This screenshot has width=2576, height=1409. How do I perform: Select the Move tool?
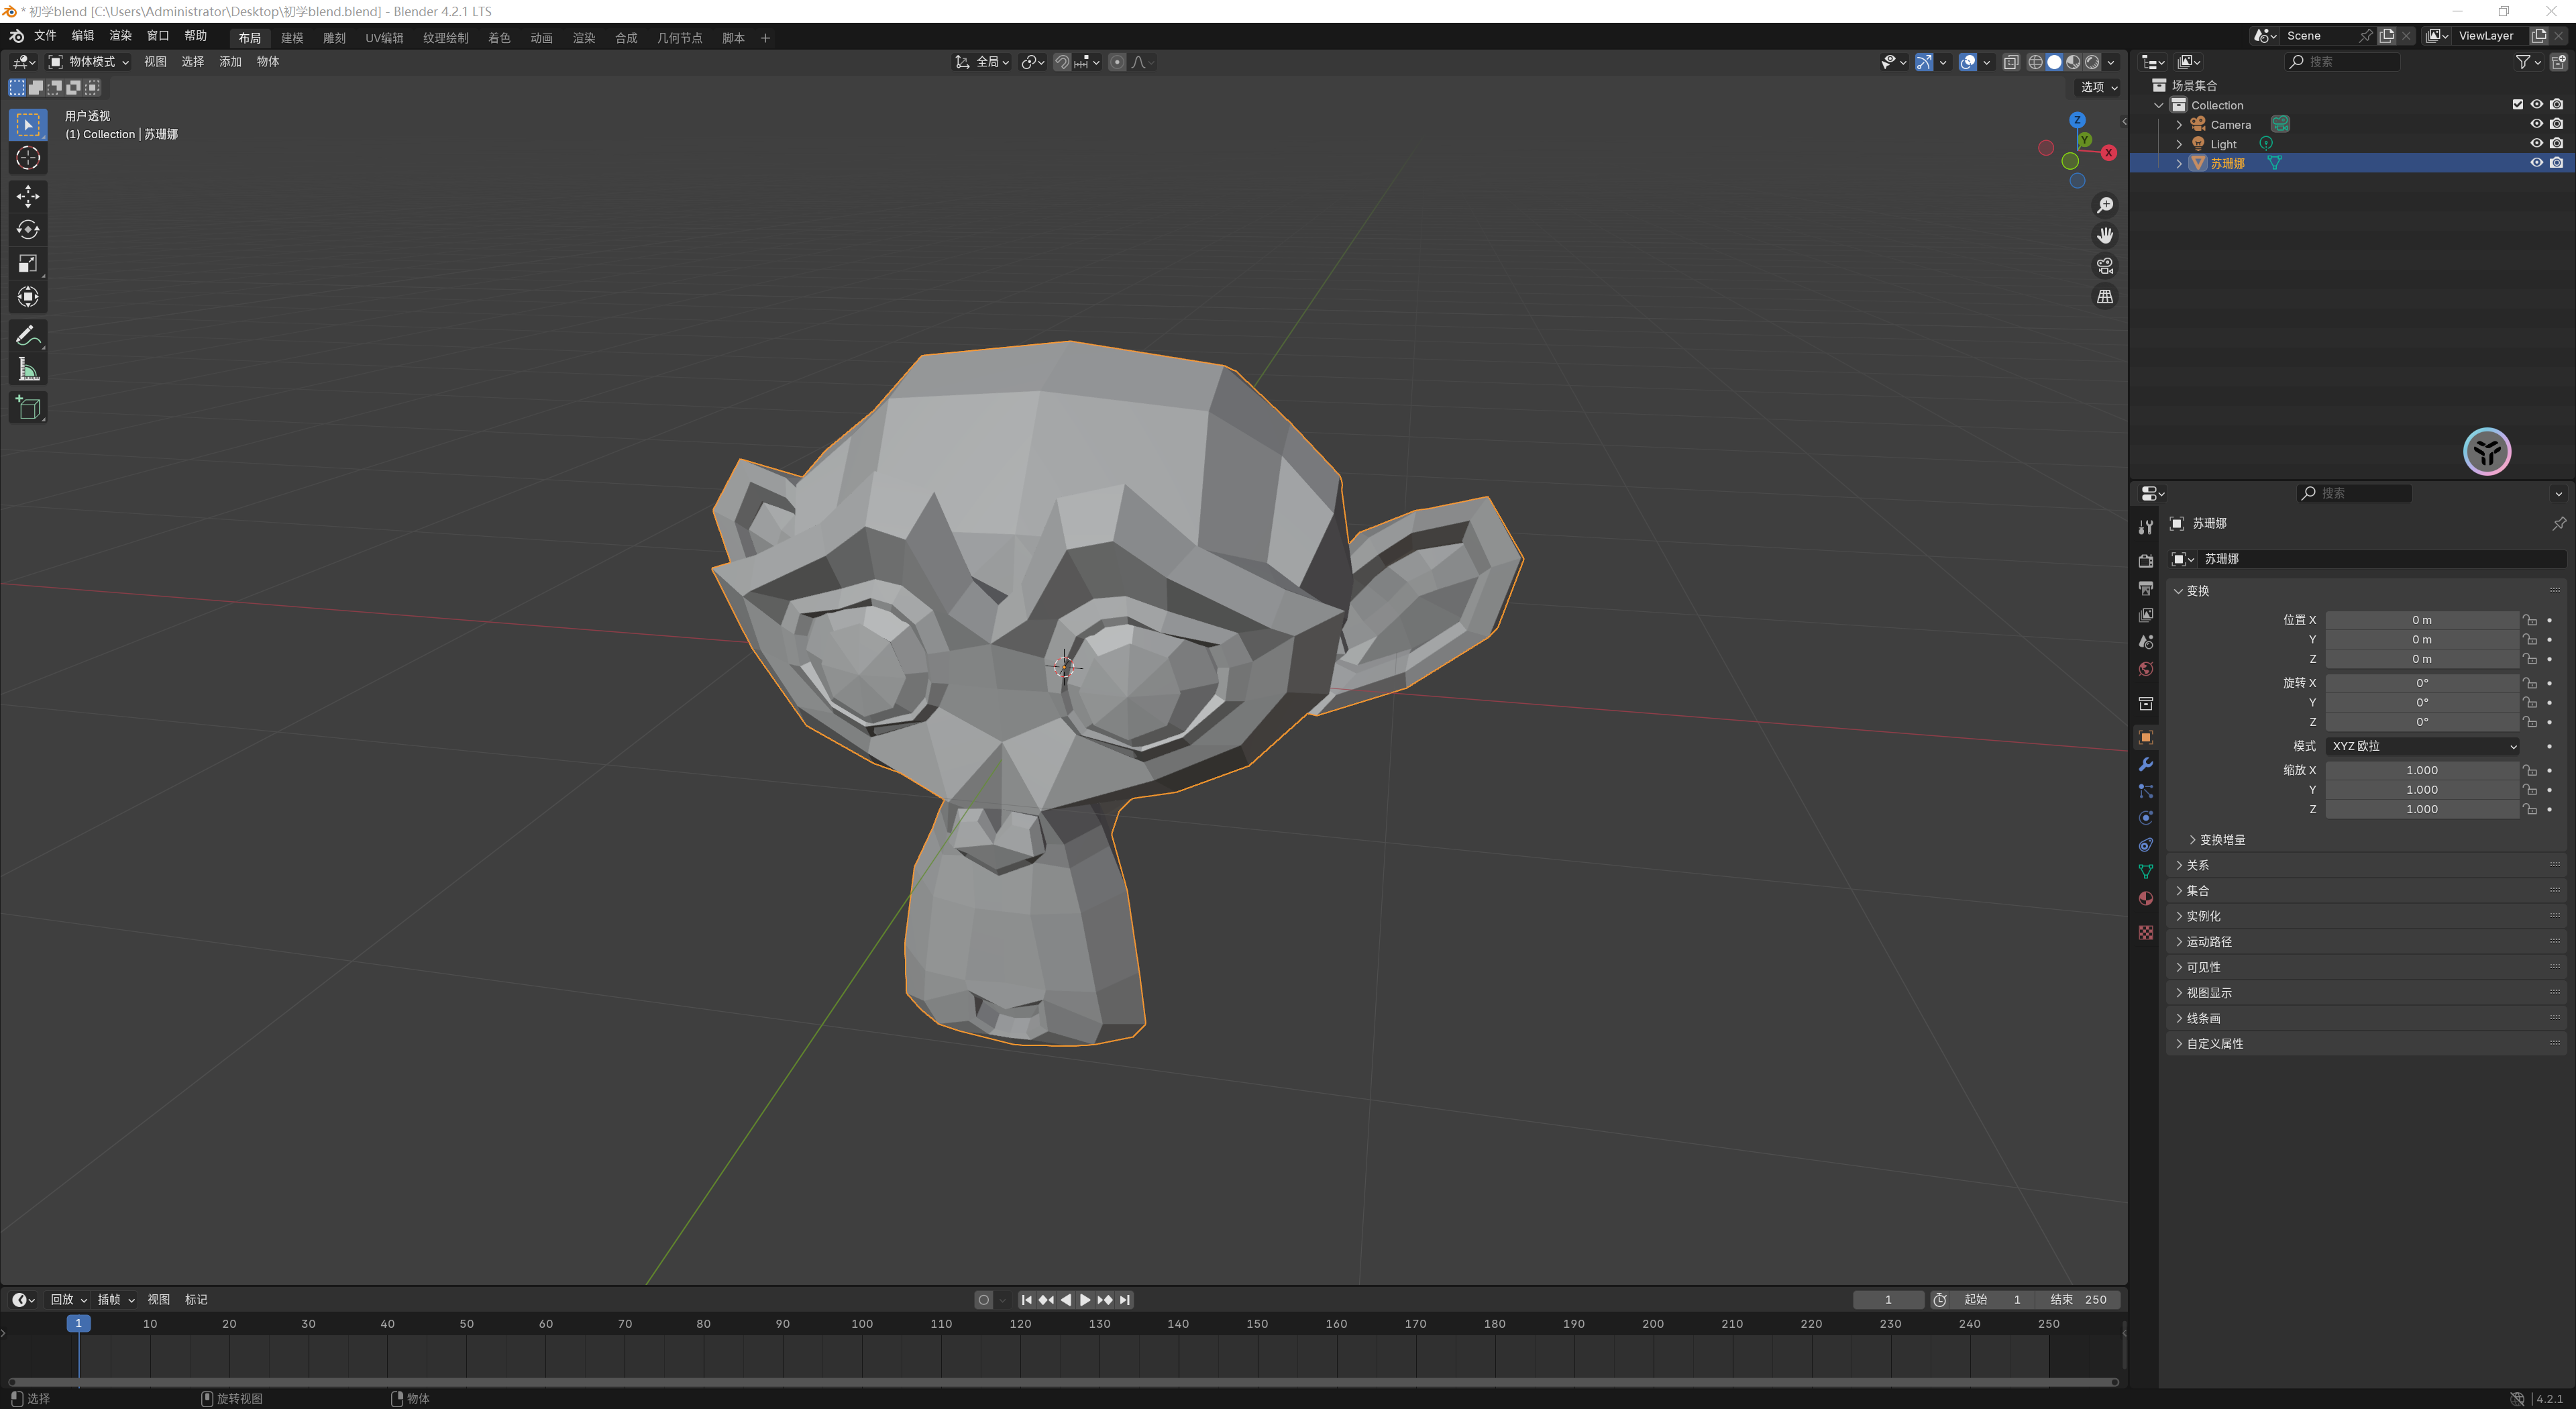tap(28, 196)
